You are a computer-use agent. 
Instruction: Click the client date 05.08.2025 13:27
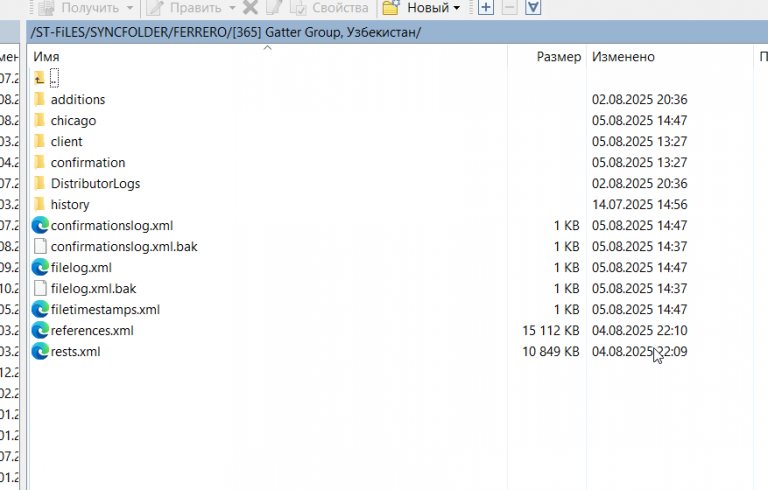[x=640, y=142]
